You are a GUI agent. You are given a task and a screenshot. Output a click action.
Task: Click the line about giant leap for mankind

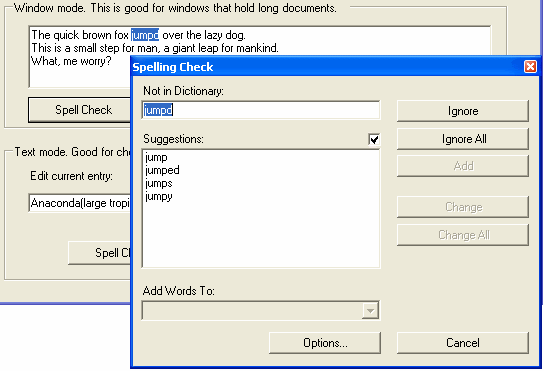click(155, 48)
